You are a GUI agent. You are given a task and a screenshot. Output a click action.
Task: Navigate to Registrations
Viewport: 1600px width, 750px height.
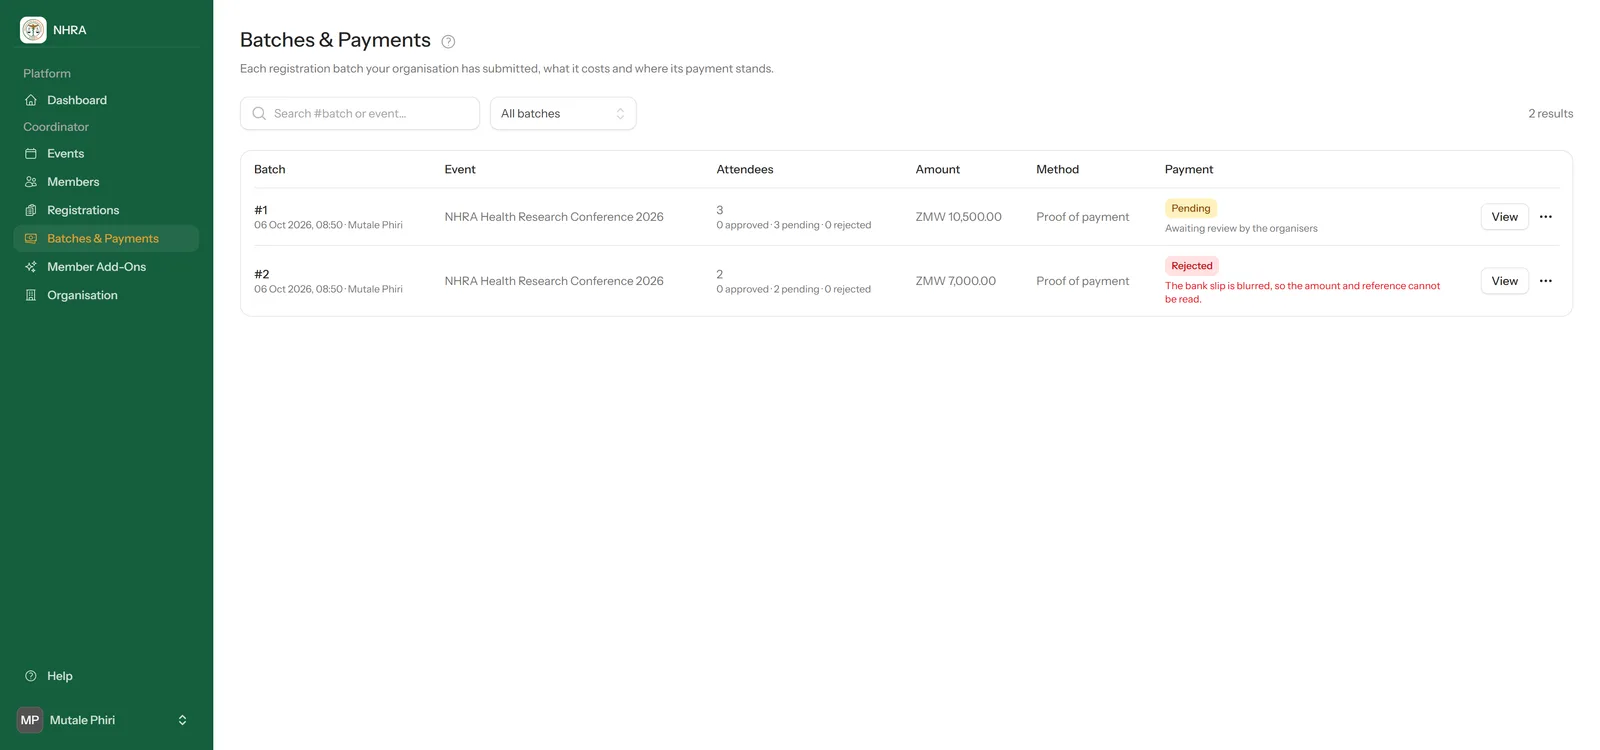(x=106, y=210)
